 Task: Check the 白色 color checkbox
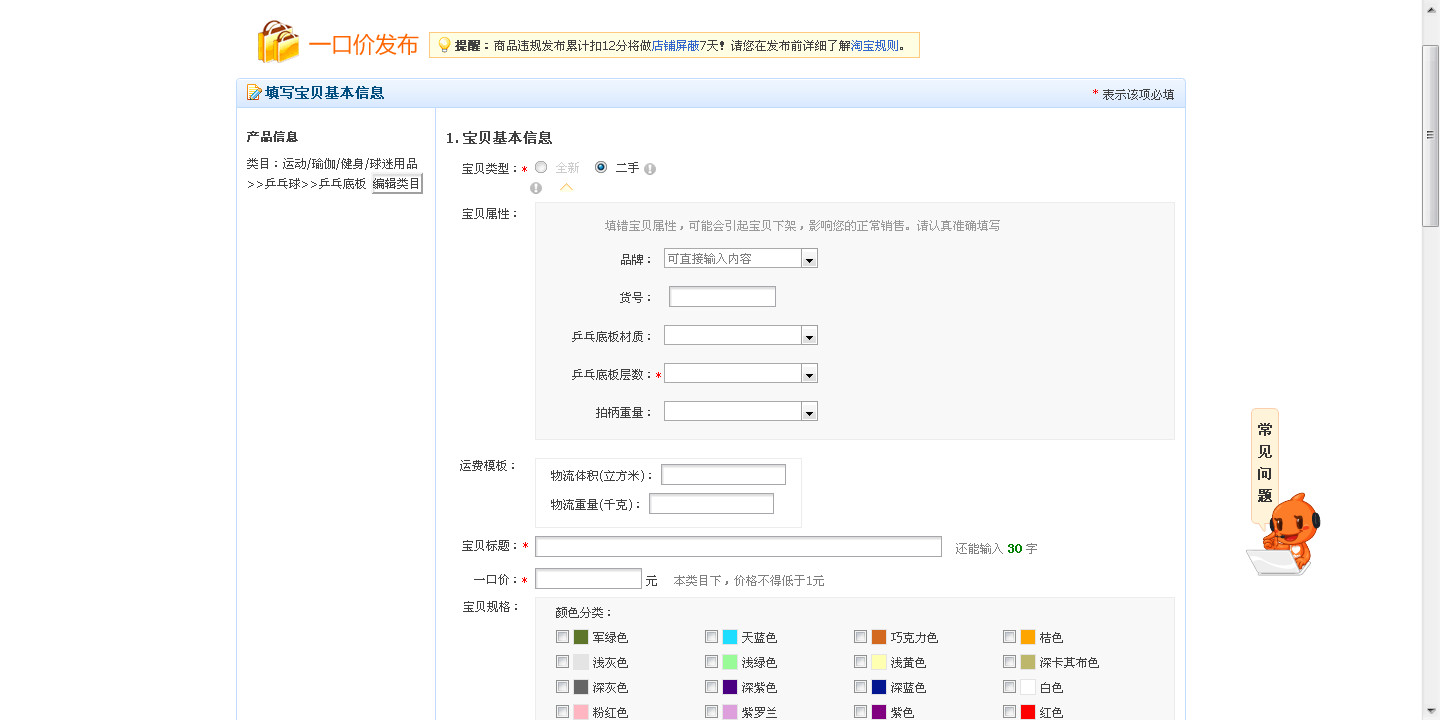(1010, 687)
